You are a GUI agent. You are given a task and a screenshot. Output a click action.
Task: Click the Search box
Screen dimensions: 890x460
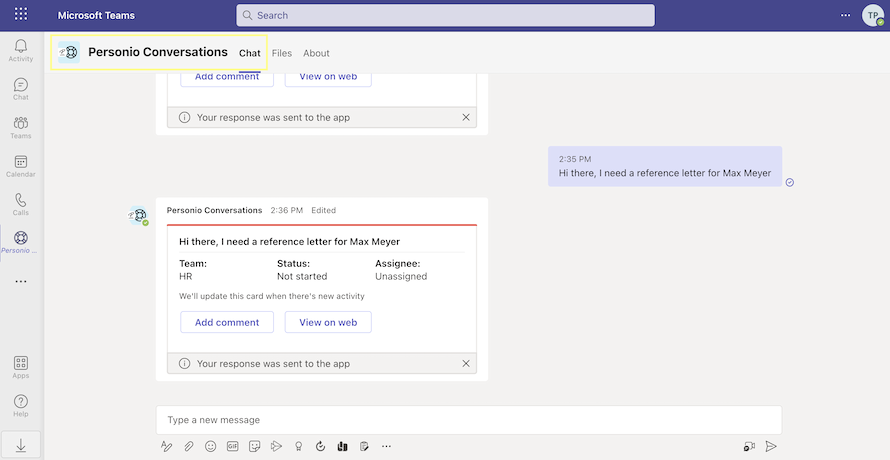[446, 15]
